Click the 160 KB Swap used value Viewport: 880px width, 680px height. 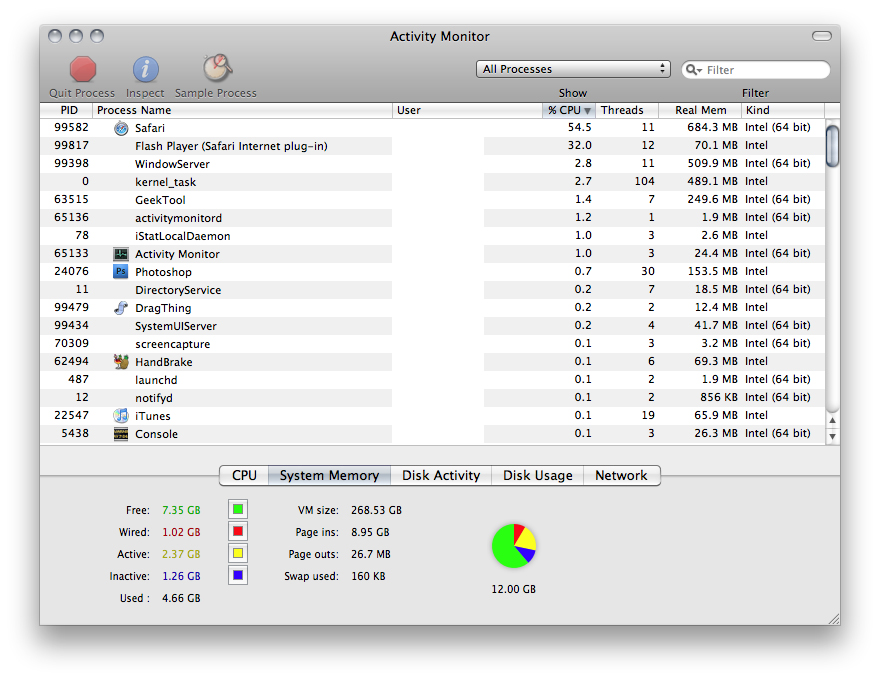click(x=368, y=576)
